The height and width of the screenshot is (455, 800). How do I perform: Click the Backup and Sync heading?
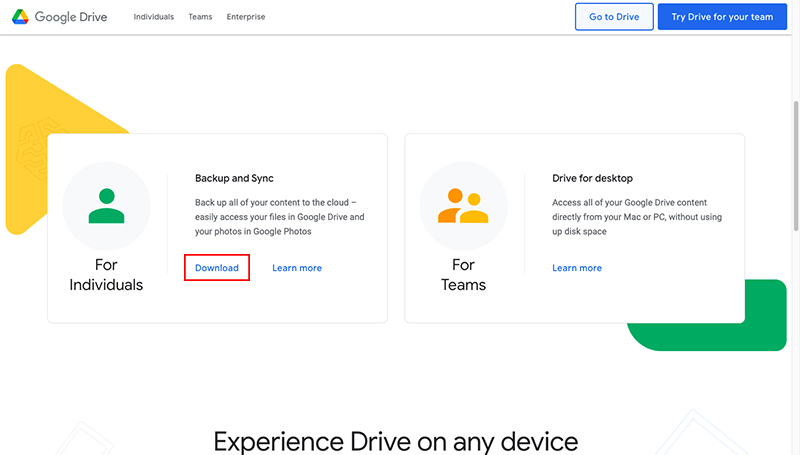click(x=234, y=178)
